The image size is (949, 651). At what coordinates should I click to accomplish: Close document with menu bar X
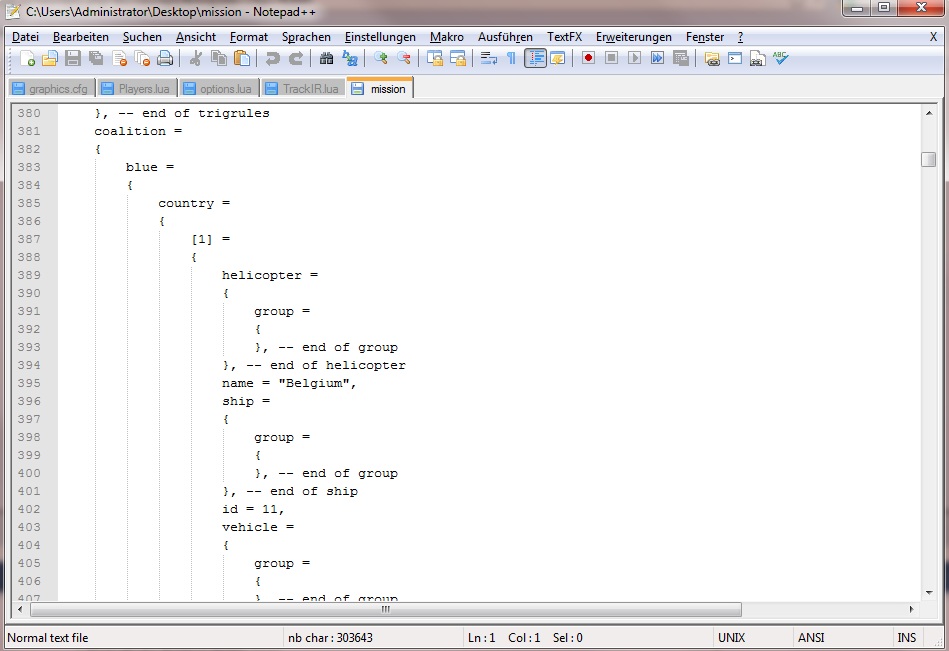pos(933,37)
